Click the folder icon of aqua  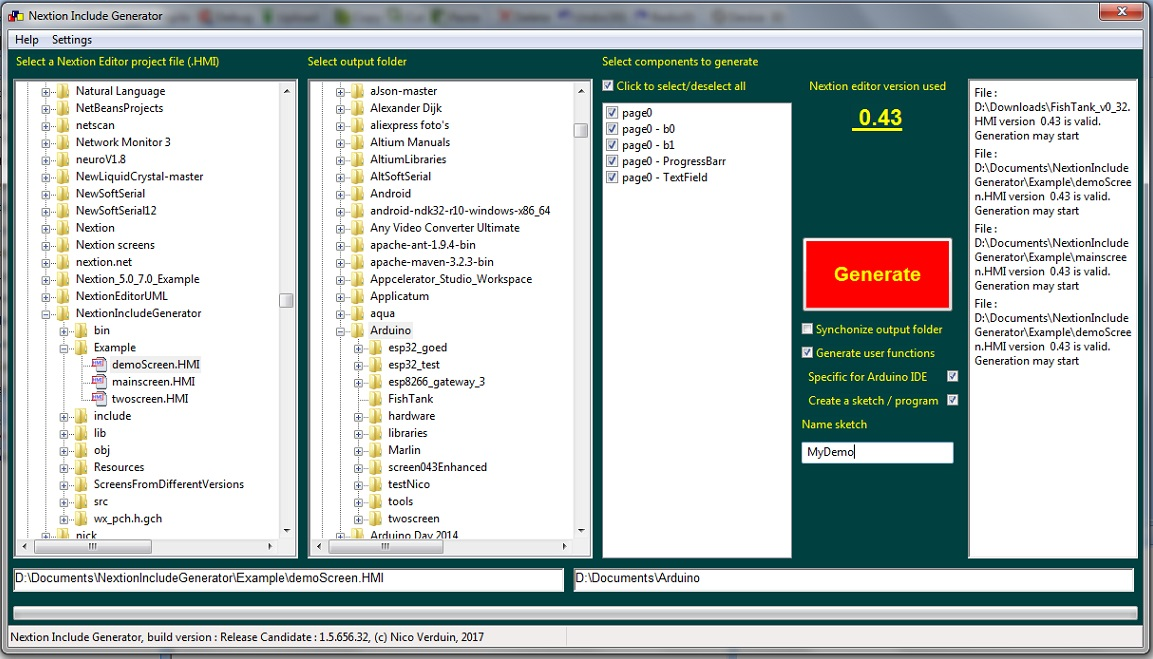point(357,313)
